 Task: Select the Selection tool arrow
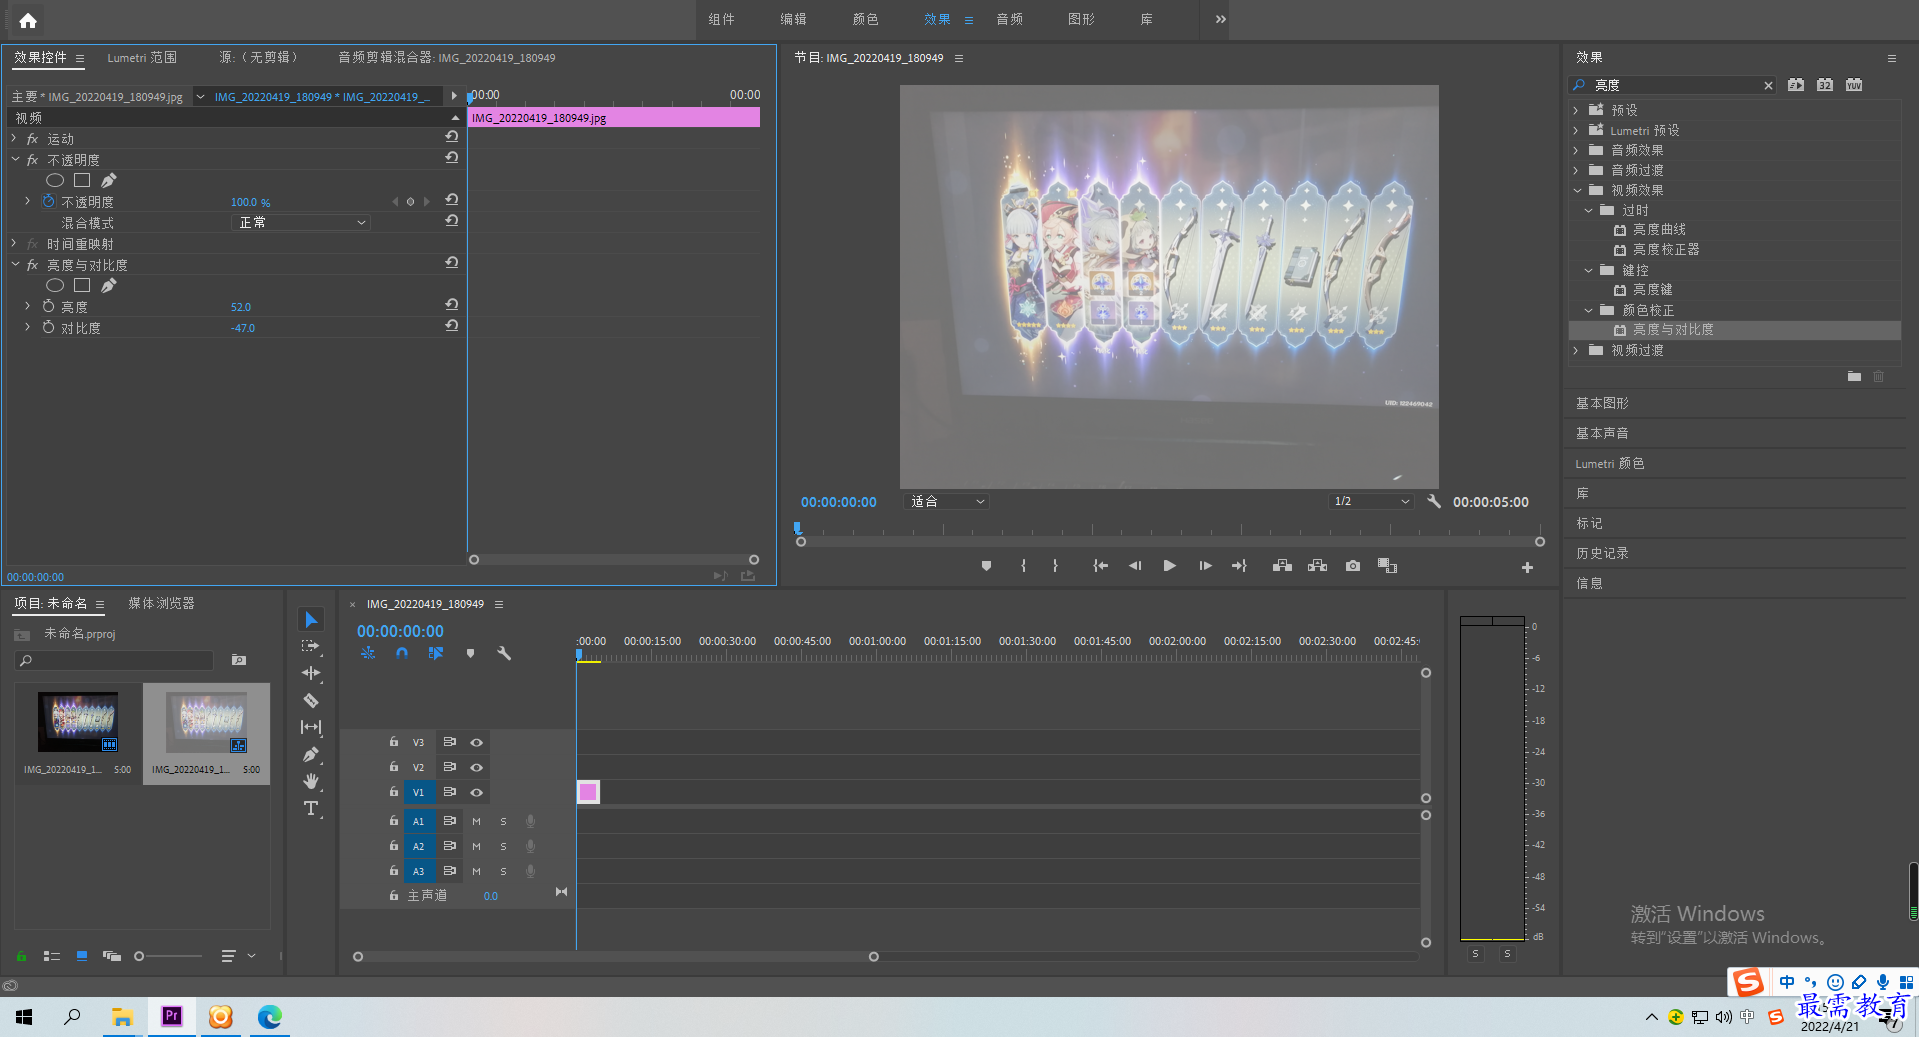(311, 620)
